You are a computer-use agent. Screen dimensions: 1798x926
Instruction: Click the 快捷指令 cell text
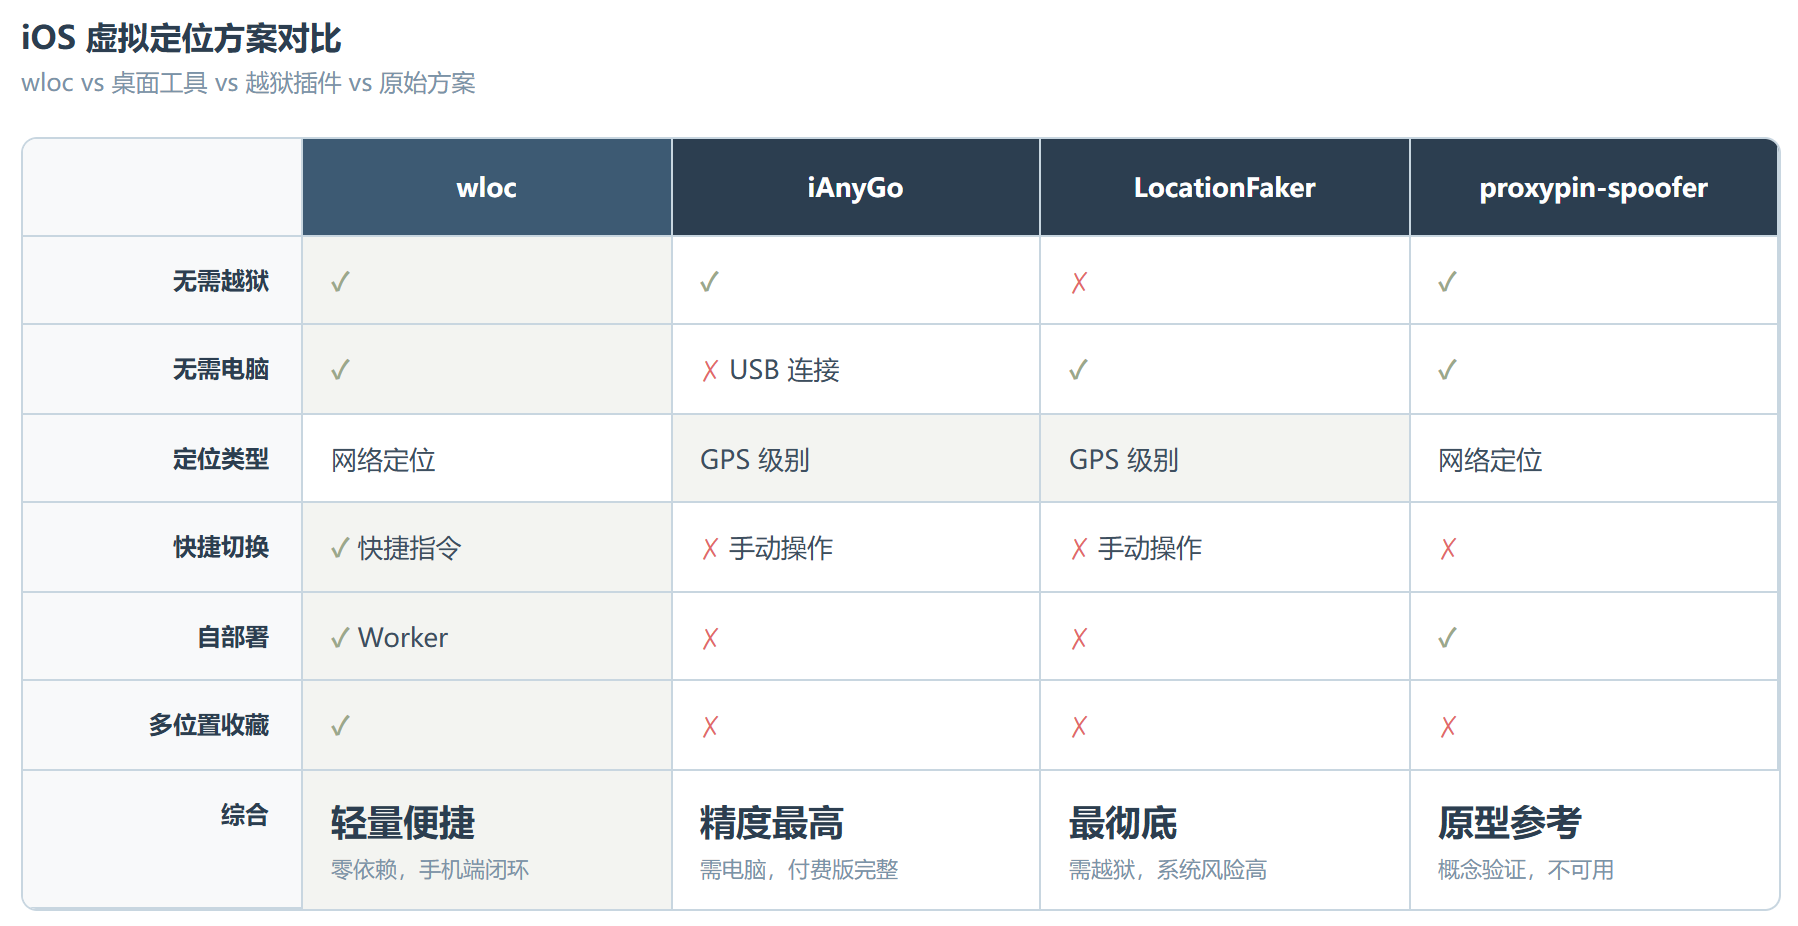coord(410,548)
